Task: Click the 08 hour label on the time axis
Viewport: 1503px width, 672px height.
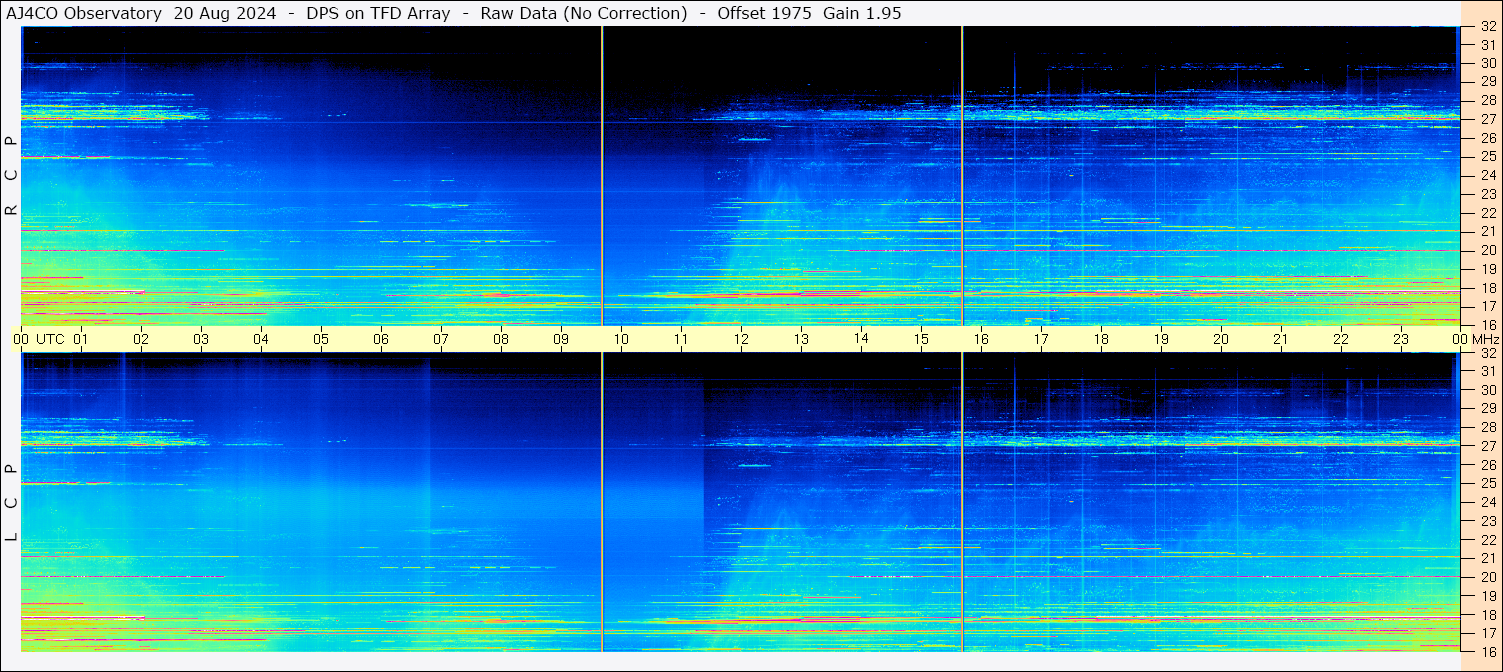Action: pos(501,339)
